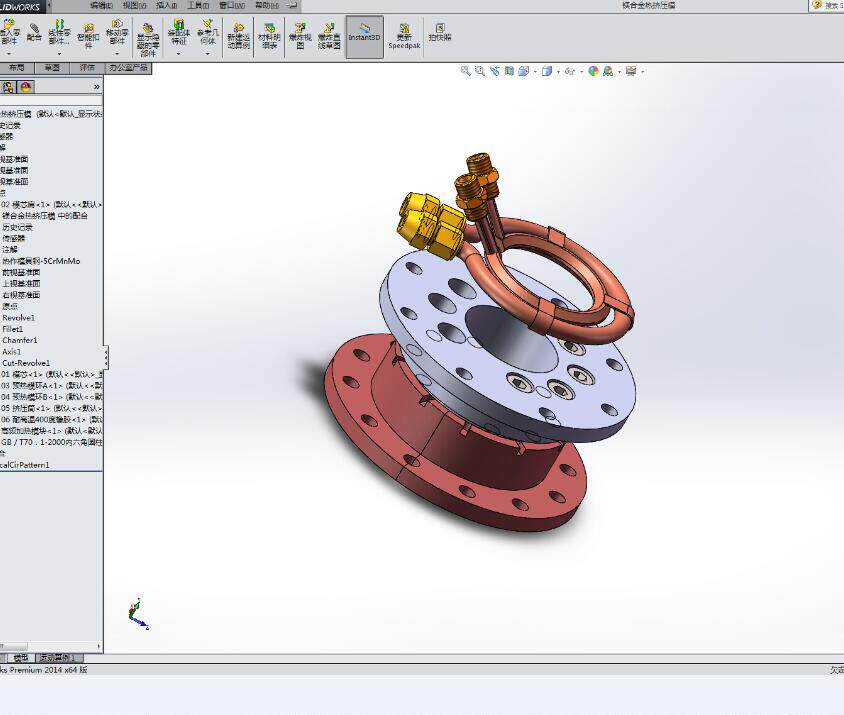Switch to the Sketch (草图) tab
844x715 pixels.
tap(52, 68)
